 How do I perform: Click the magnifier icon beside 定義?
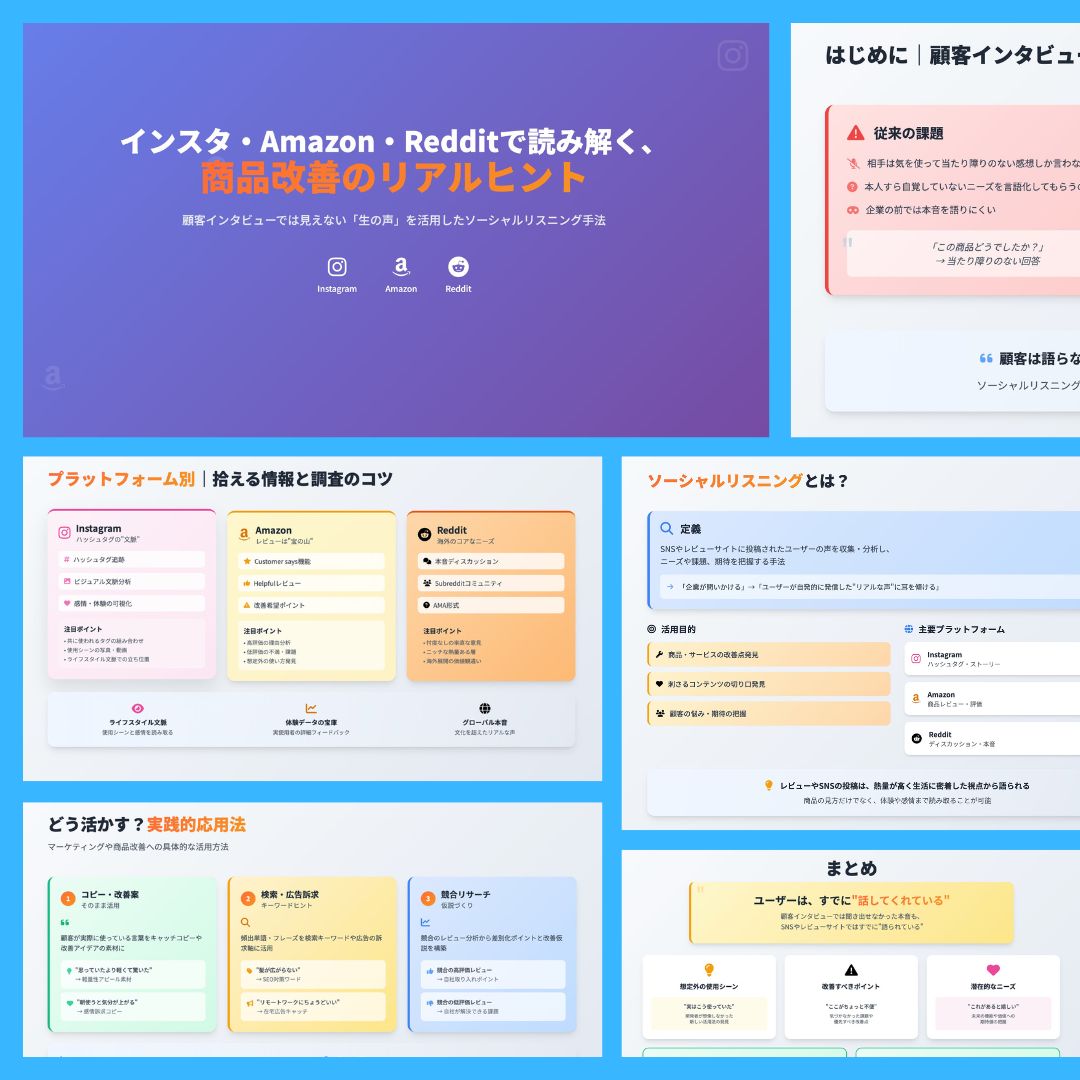click(666, 528)
